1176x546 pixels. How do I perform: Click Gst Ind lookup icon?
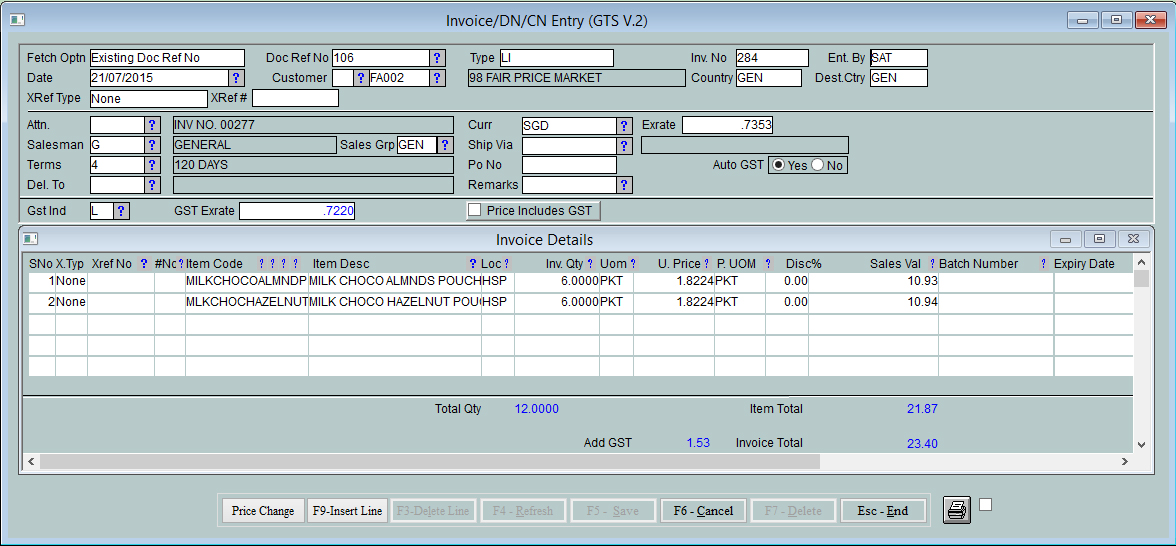121,211
